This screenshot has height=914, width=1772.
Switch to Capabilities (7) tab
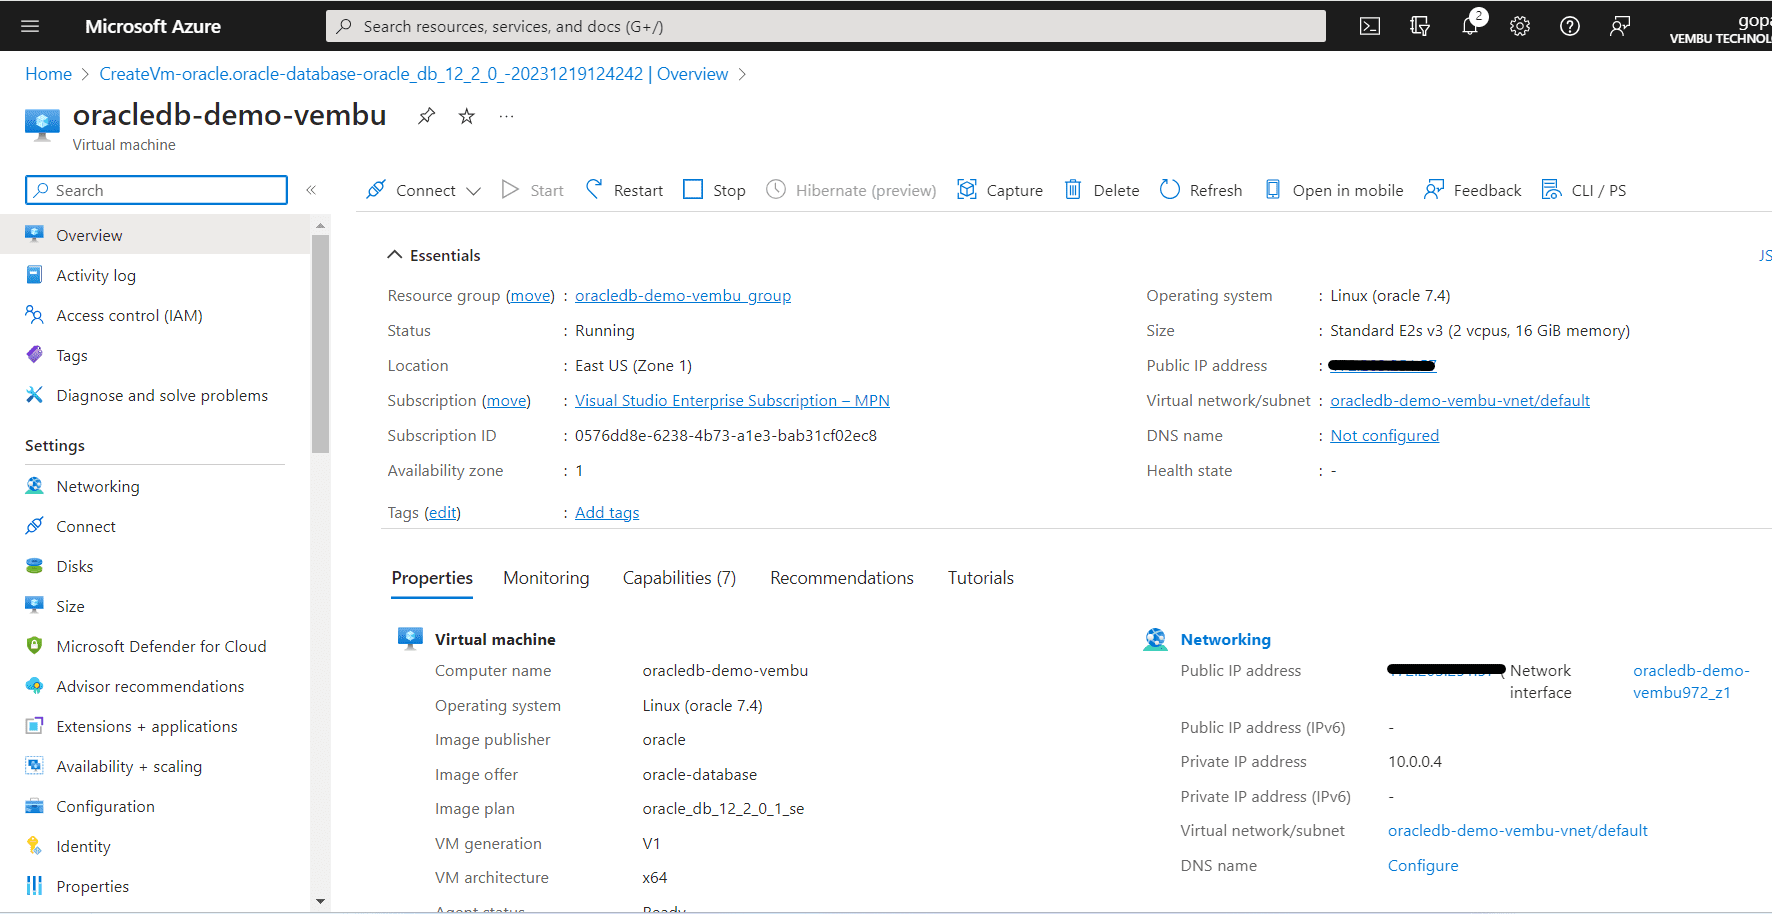point(679,578)
